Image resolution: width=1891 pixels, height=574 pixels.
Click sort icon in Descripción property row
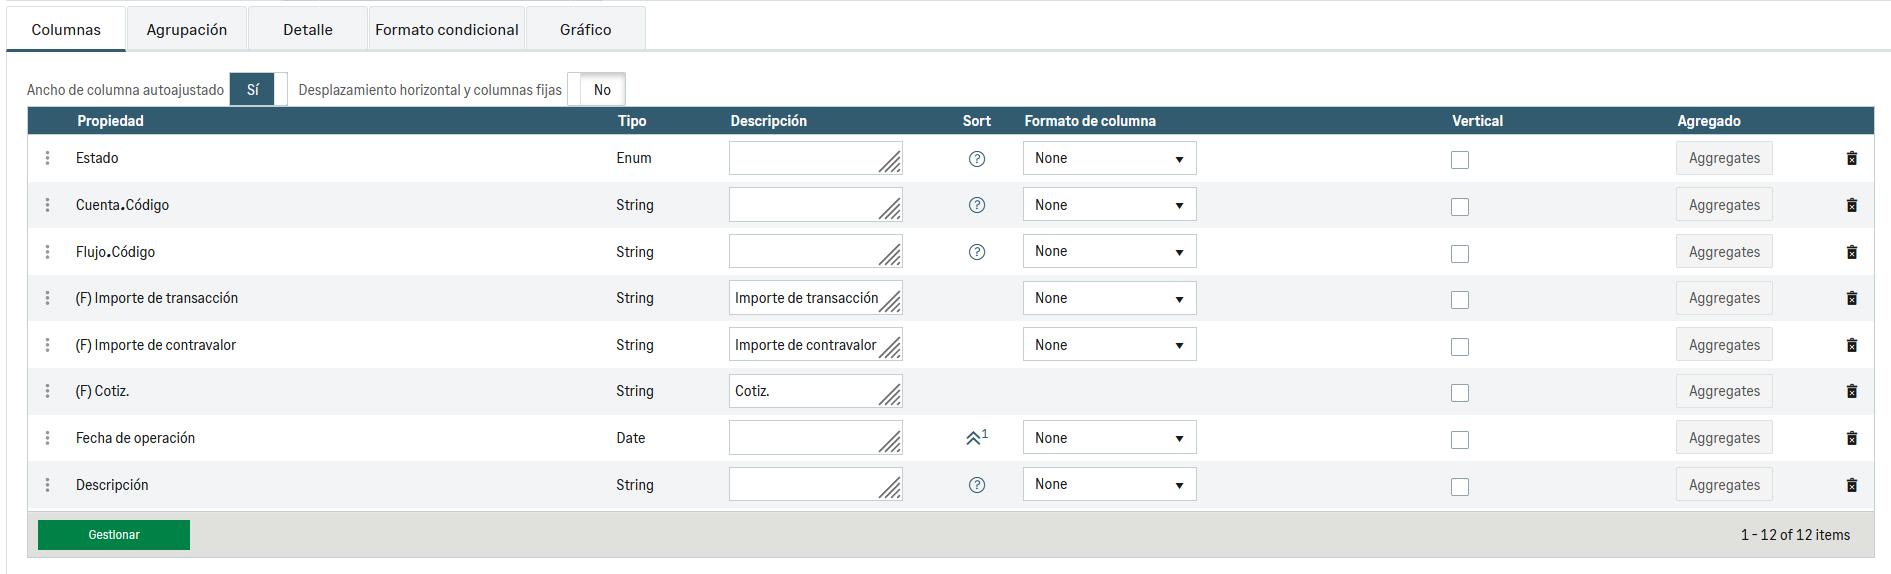[x=977, y=485]
